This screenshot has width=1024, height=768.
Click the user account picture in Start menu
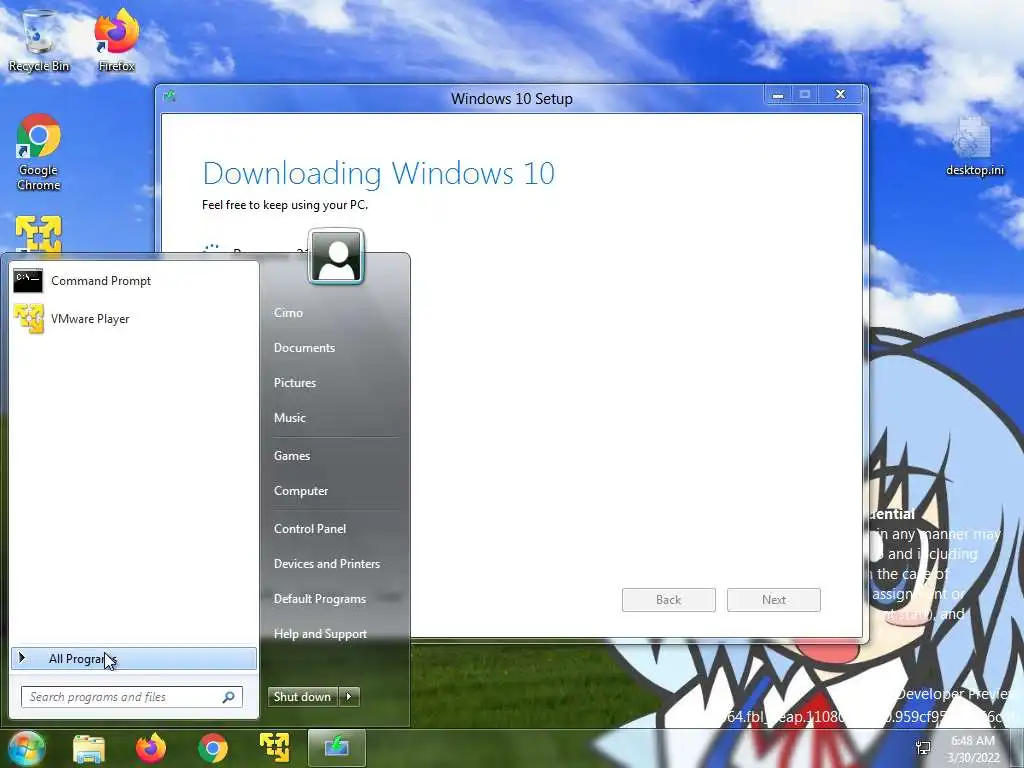click(336, 257)
